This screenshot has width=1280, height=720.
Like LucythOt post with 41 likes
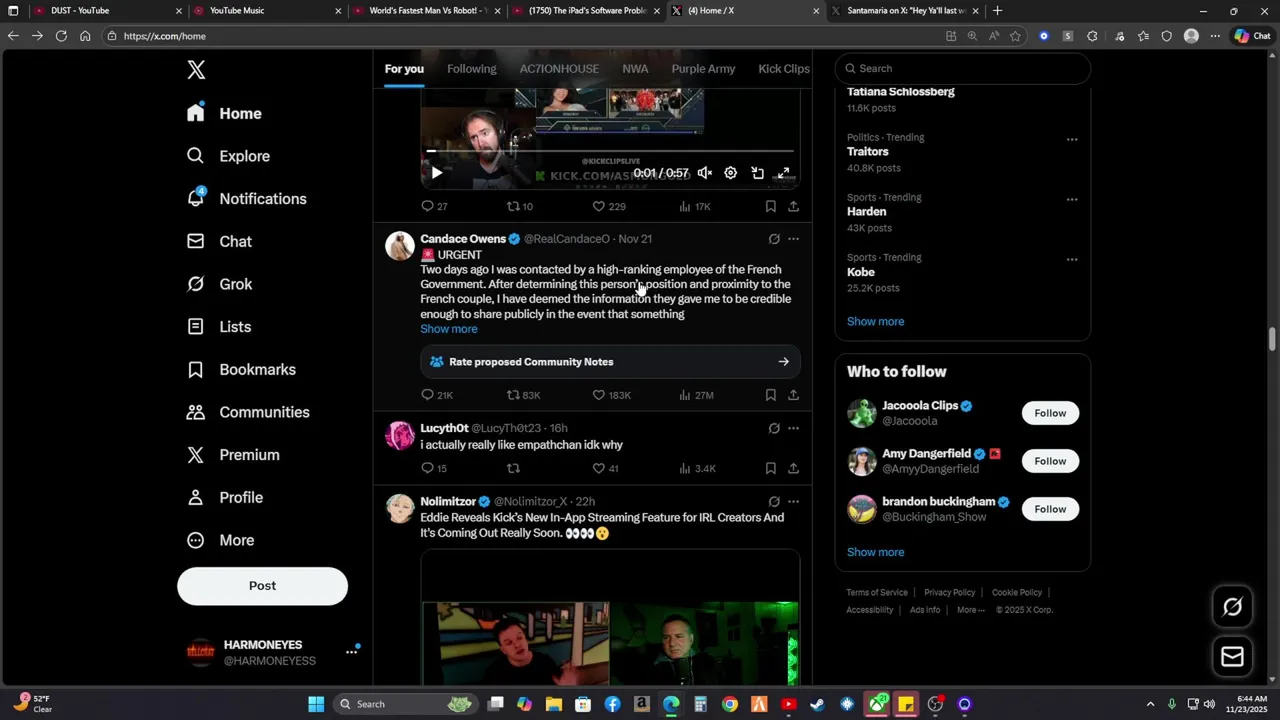(x=605, y=468)
